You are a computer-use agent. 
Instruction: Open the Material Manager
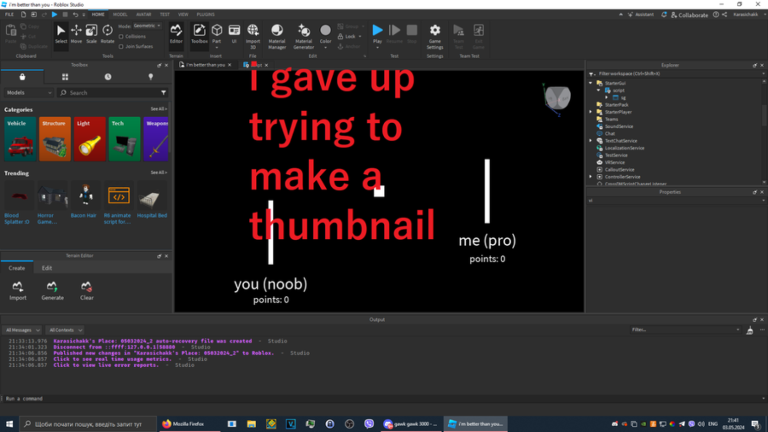[277, 36]
